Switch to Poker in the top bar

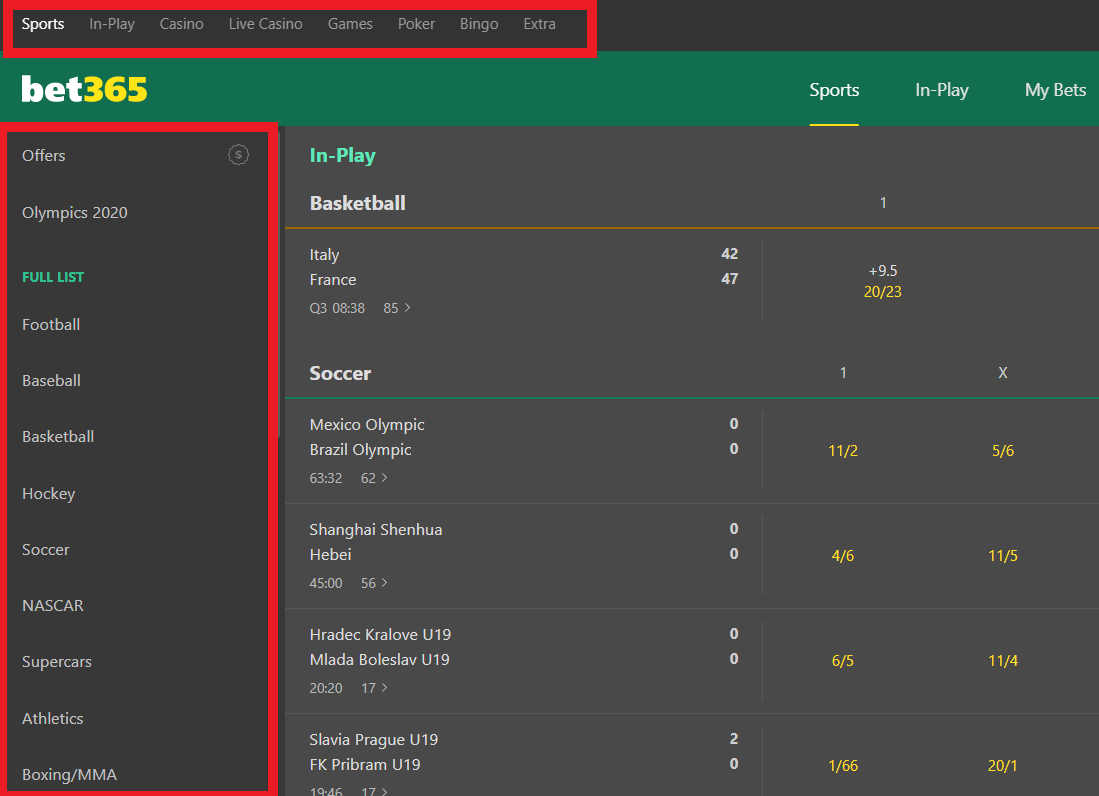pyautogui.click(x=416, y=24)
